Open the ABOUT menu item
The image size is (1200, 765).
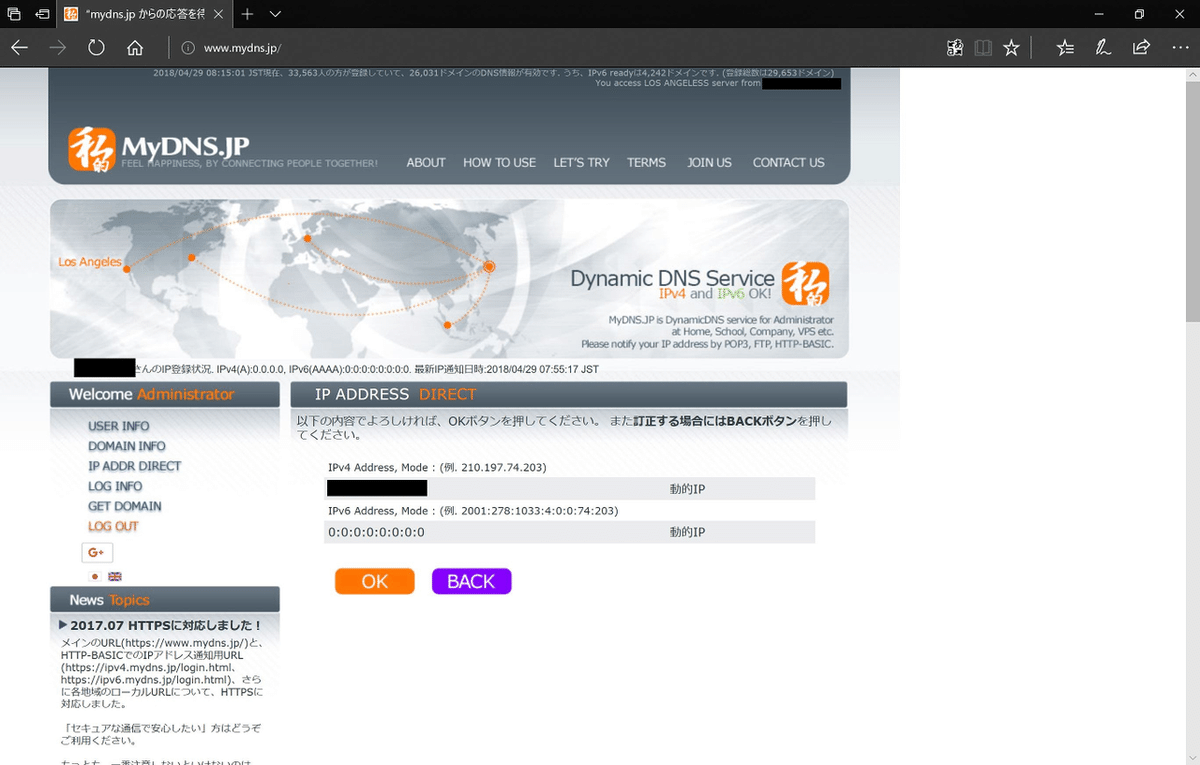(x=426, y=162)
